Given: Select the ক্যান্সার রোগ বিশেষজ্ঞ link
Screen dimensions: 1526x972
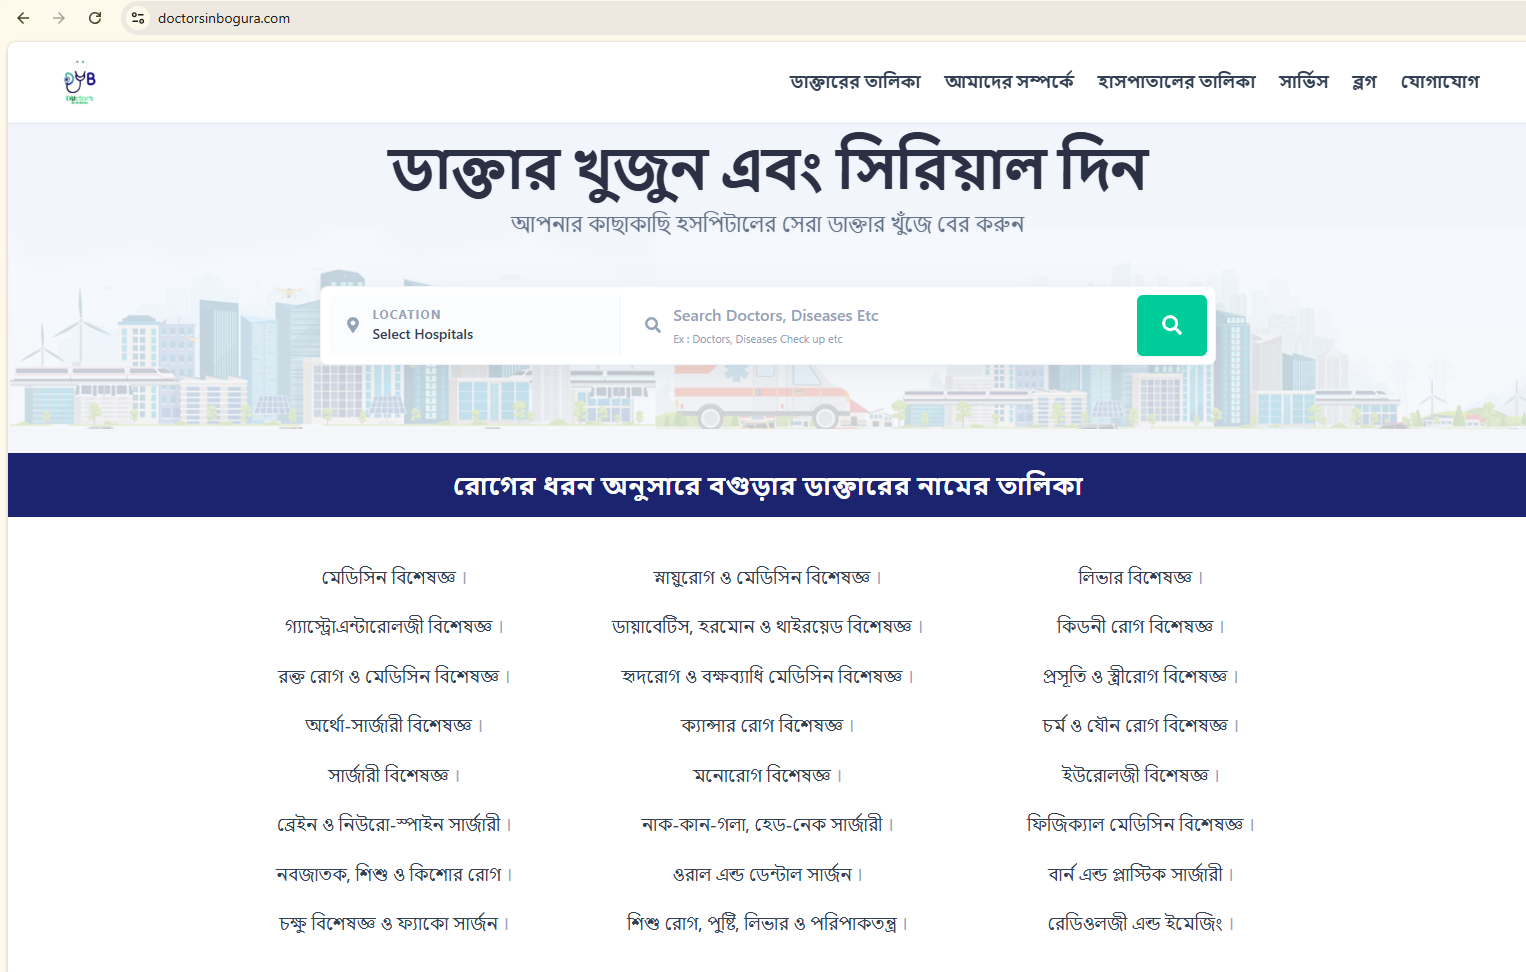Looking at the screenshot, I should (762, 725).
